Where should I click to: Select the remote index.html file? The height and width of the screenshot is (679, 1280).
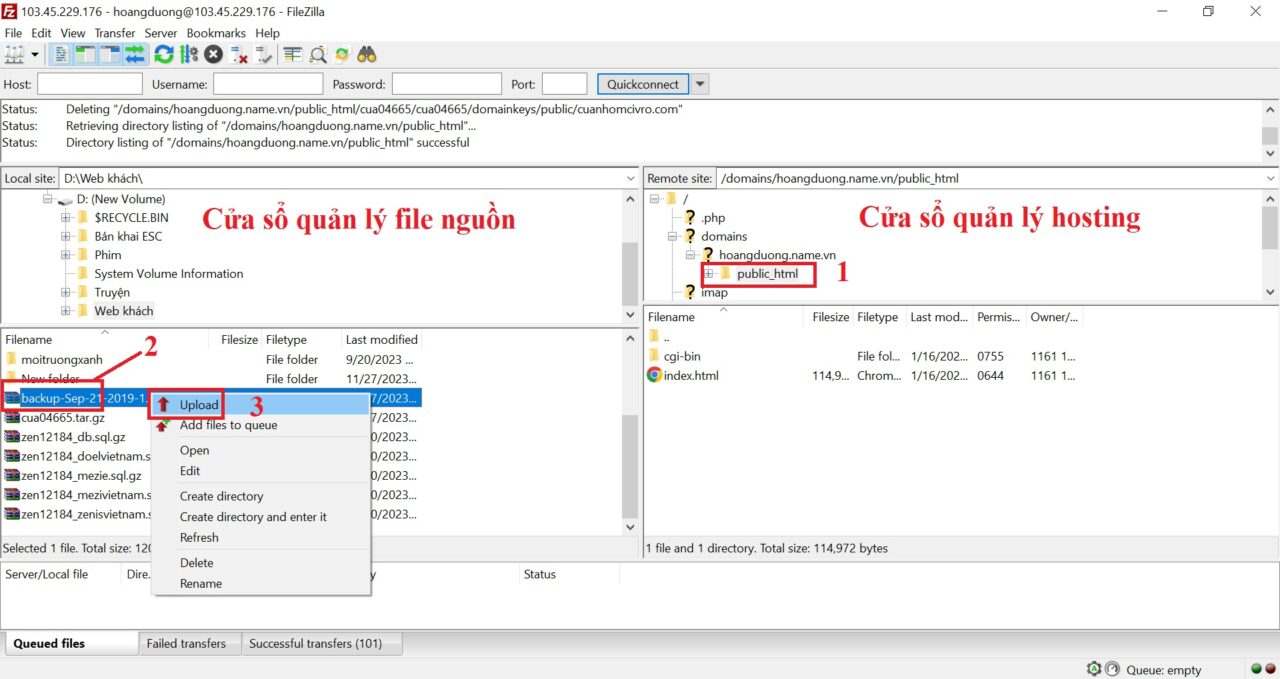(x=691, y=375)
